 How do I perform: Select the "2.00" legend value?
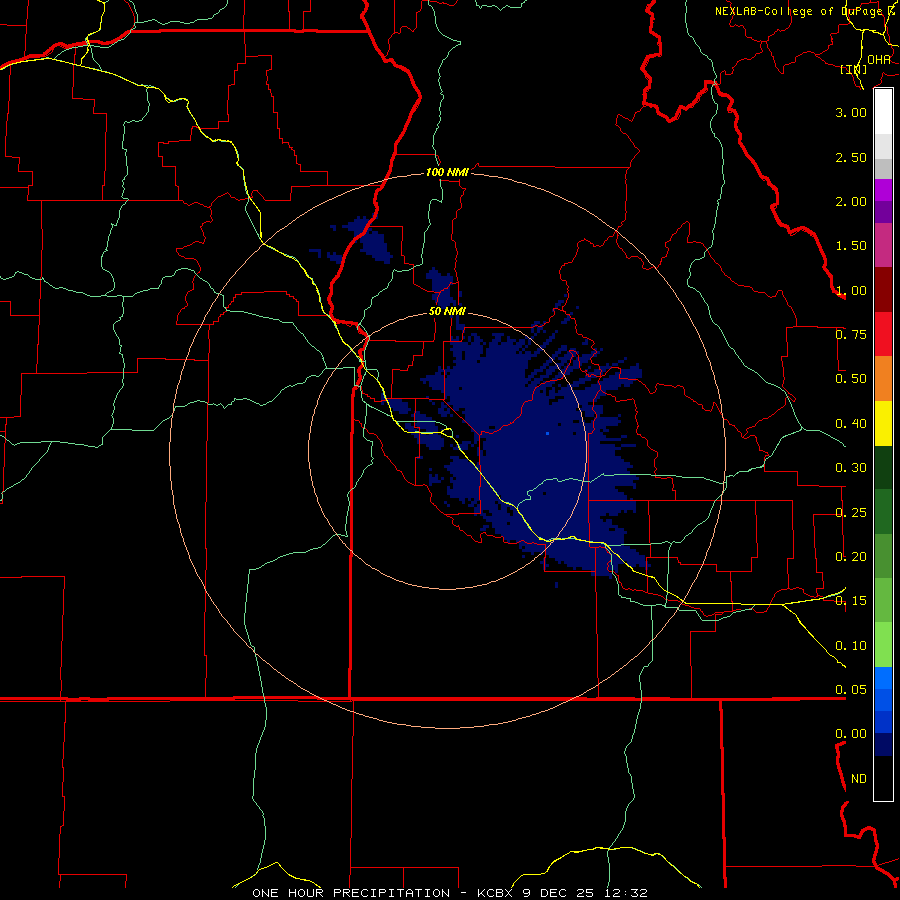coord(851,201)
